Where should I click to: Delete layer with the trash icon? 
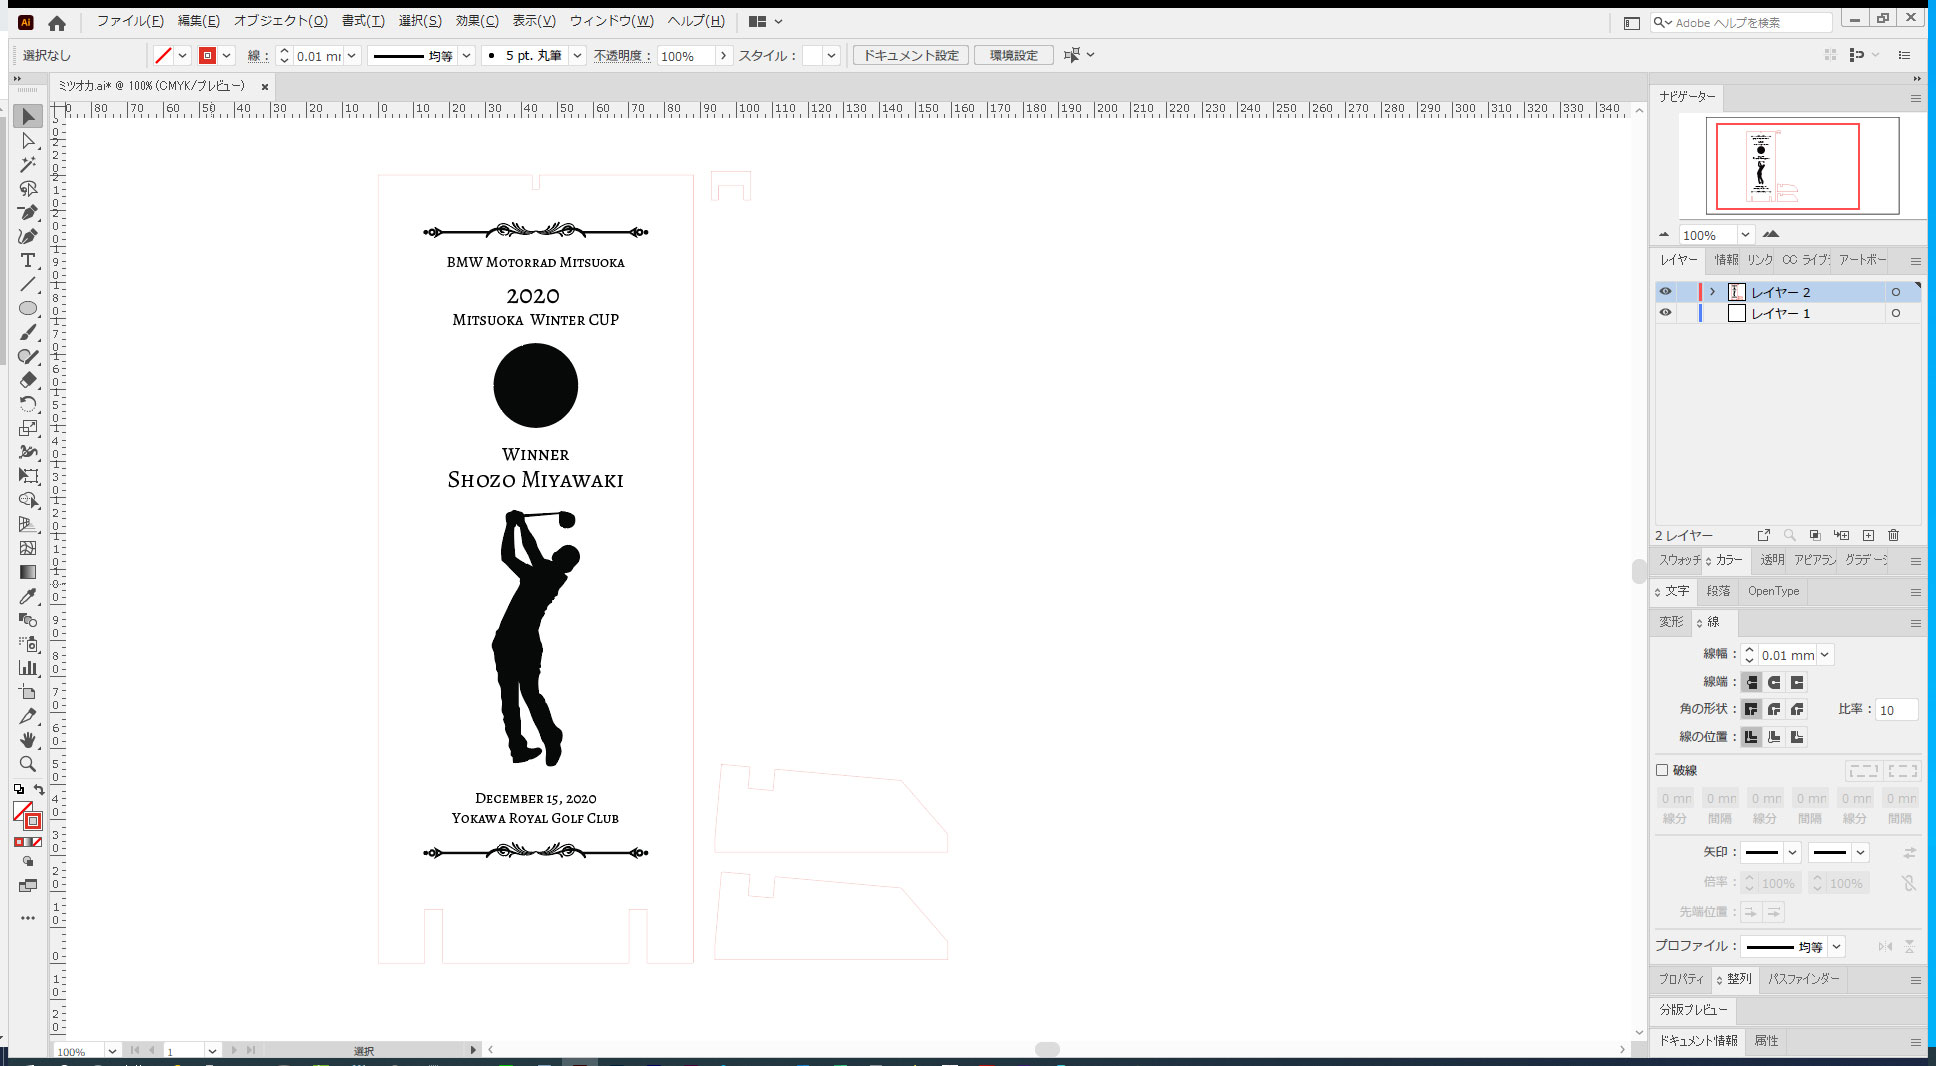click(1893, 535)
